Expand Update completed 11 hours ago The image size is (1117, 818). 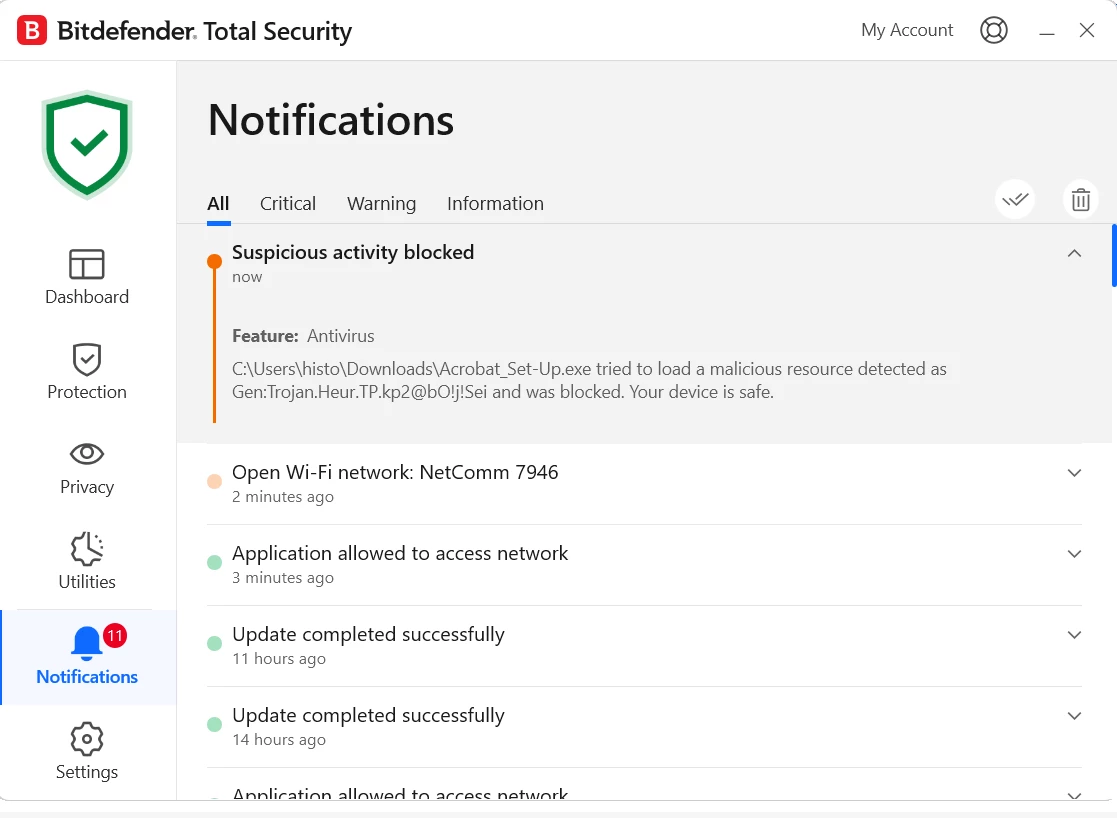[x=1074, y=635]
